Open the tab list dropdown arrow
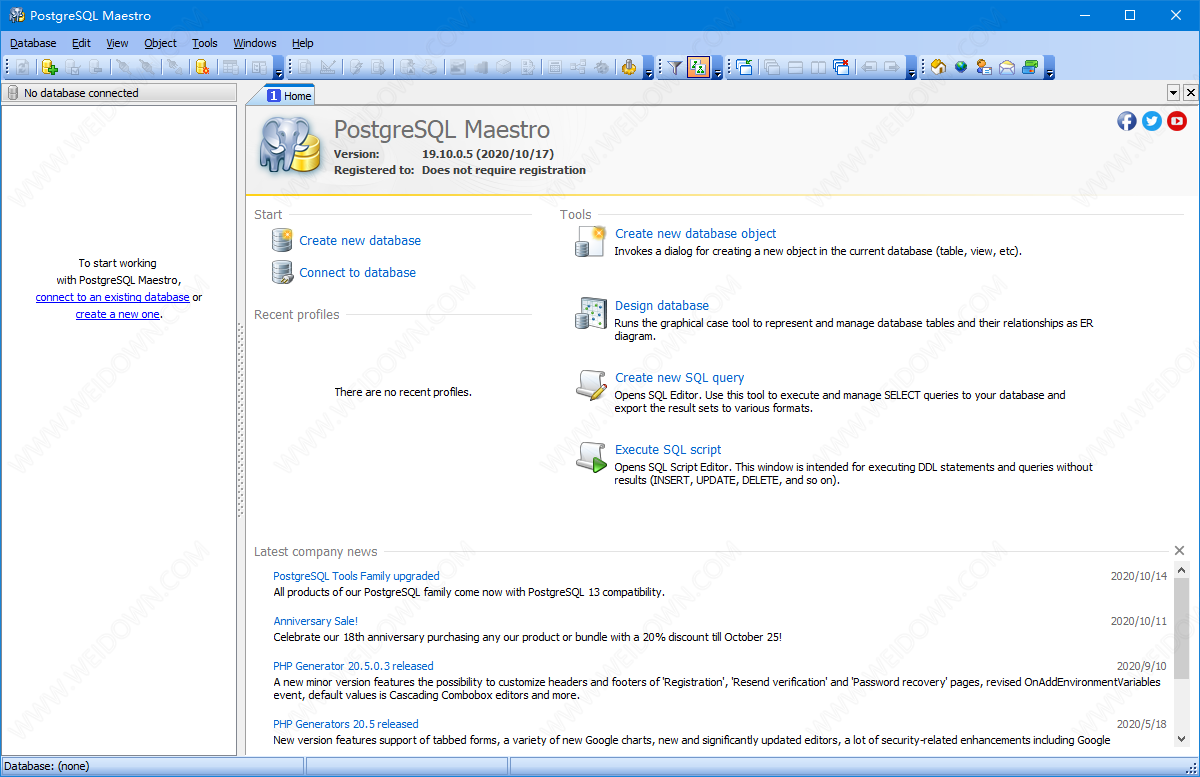This screenshot has width=1200, height=777. pyautogui.click(x=1174, y=92)
